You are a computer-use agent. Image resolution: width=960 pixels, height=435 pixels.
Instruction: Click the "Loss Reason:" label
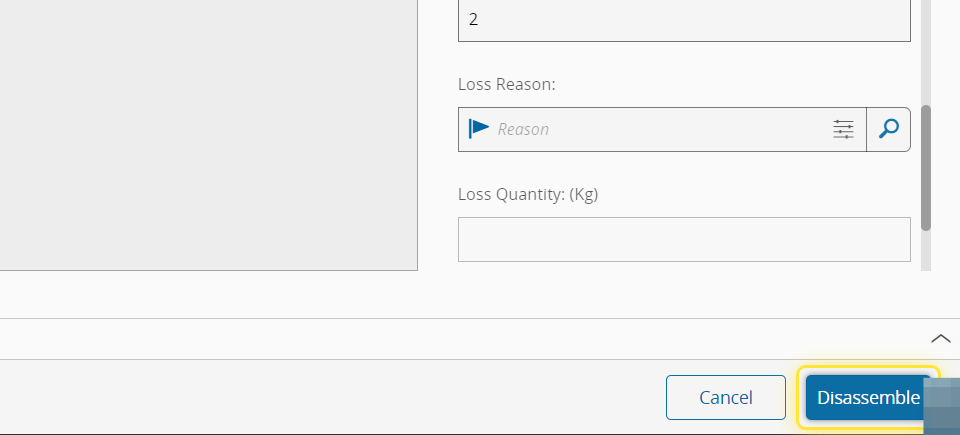(x=506, y=84)
